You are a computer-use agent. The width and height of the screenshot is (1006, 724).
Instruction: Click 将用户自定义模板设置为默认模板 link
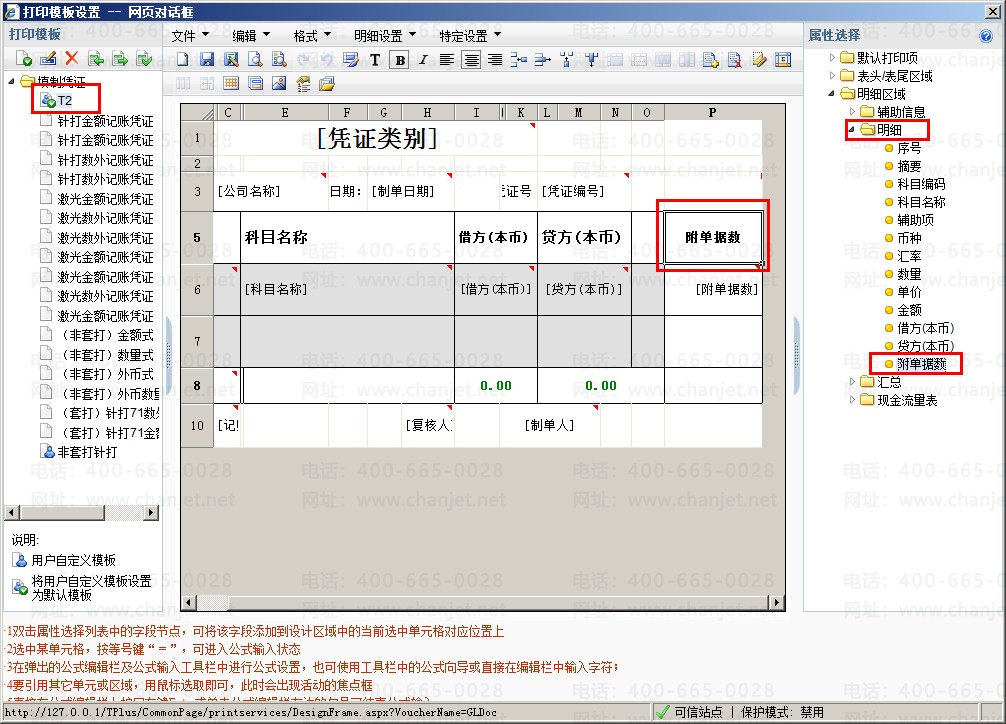click(91, 587)
